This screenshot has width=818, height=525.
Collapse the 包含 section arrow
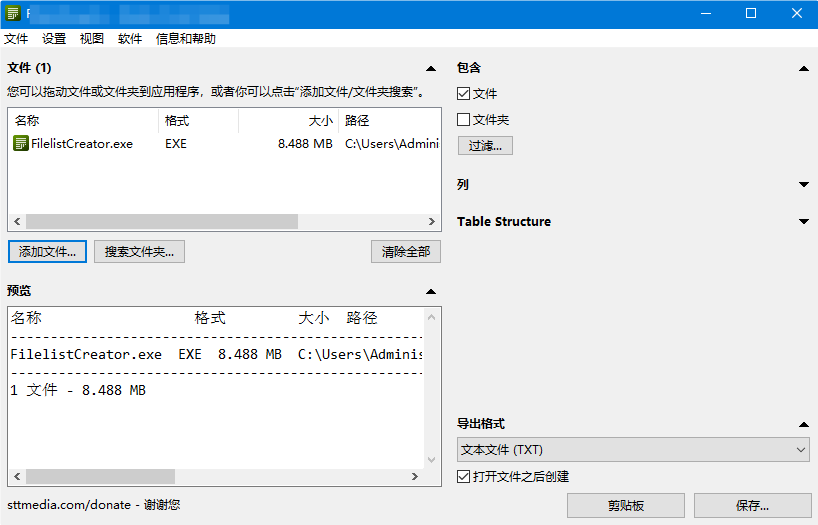[x=804, y=68]
